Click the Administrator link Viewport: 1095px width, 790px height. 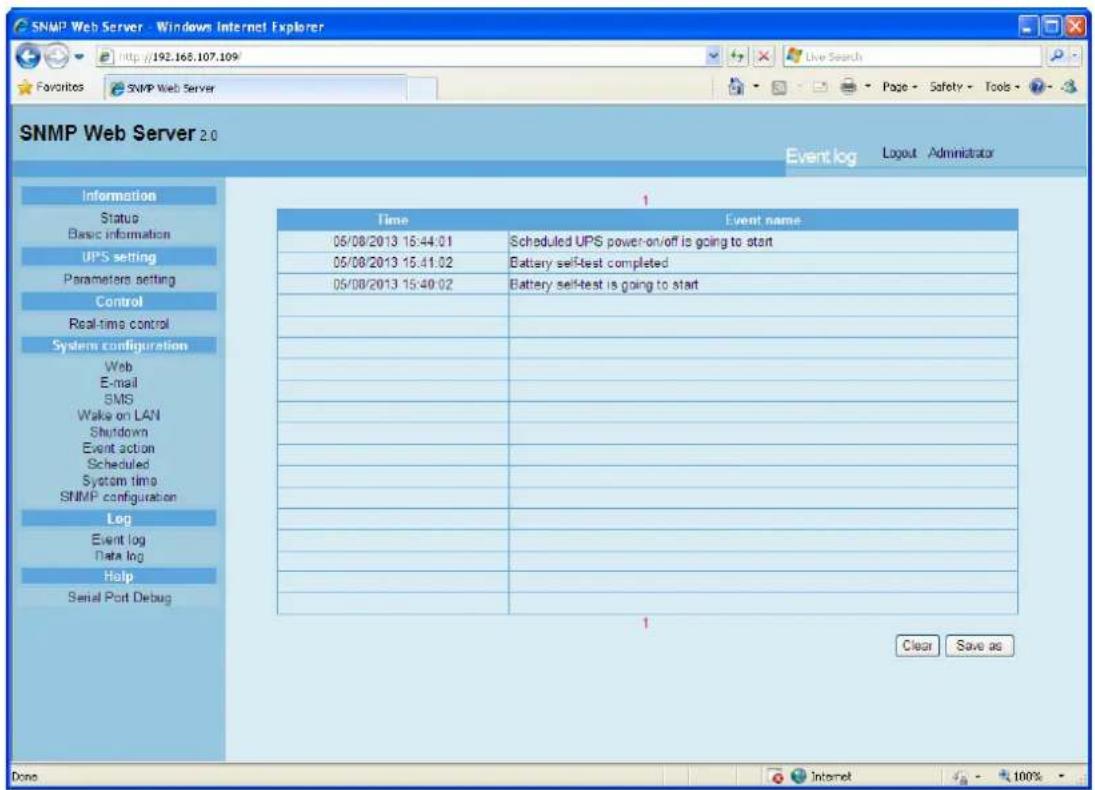[960, 153]
